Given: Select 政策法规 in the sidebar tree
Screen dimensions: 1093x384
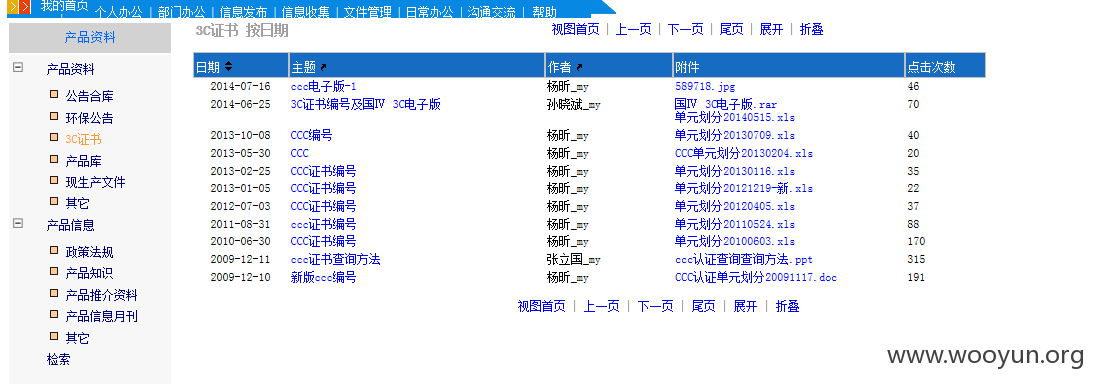Looking at the screenshot, I should pyautogui.click(x=89, y=252).
